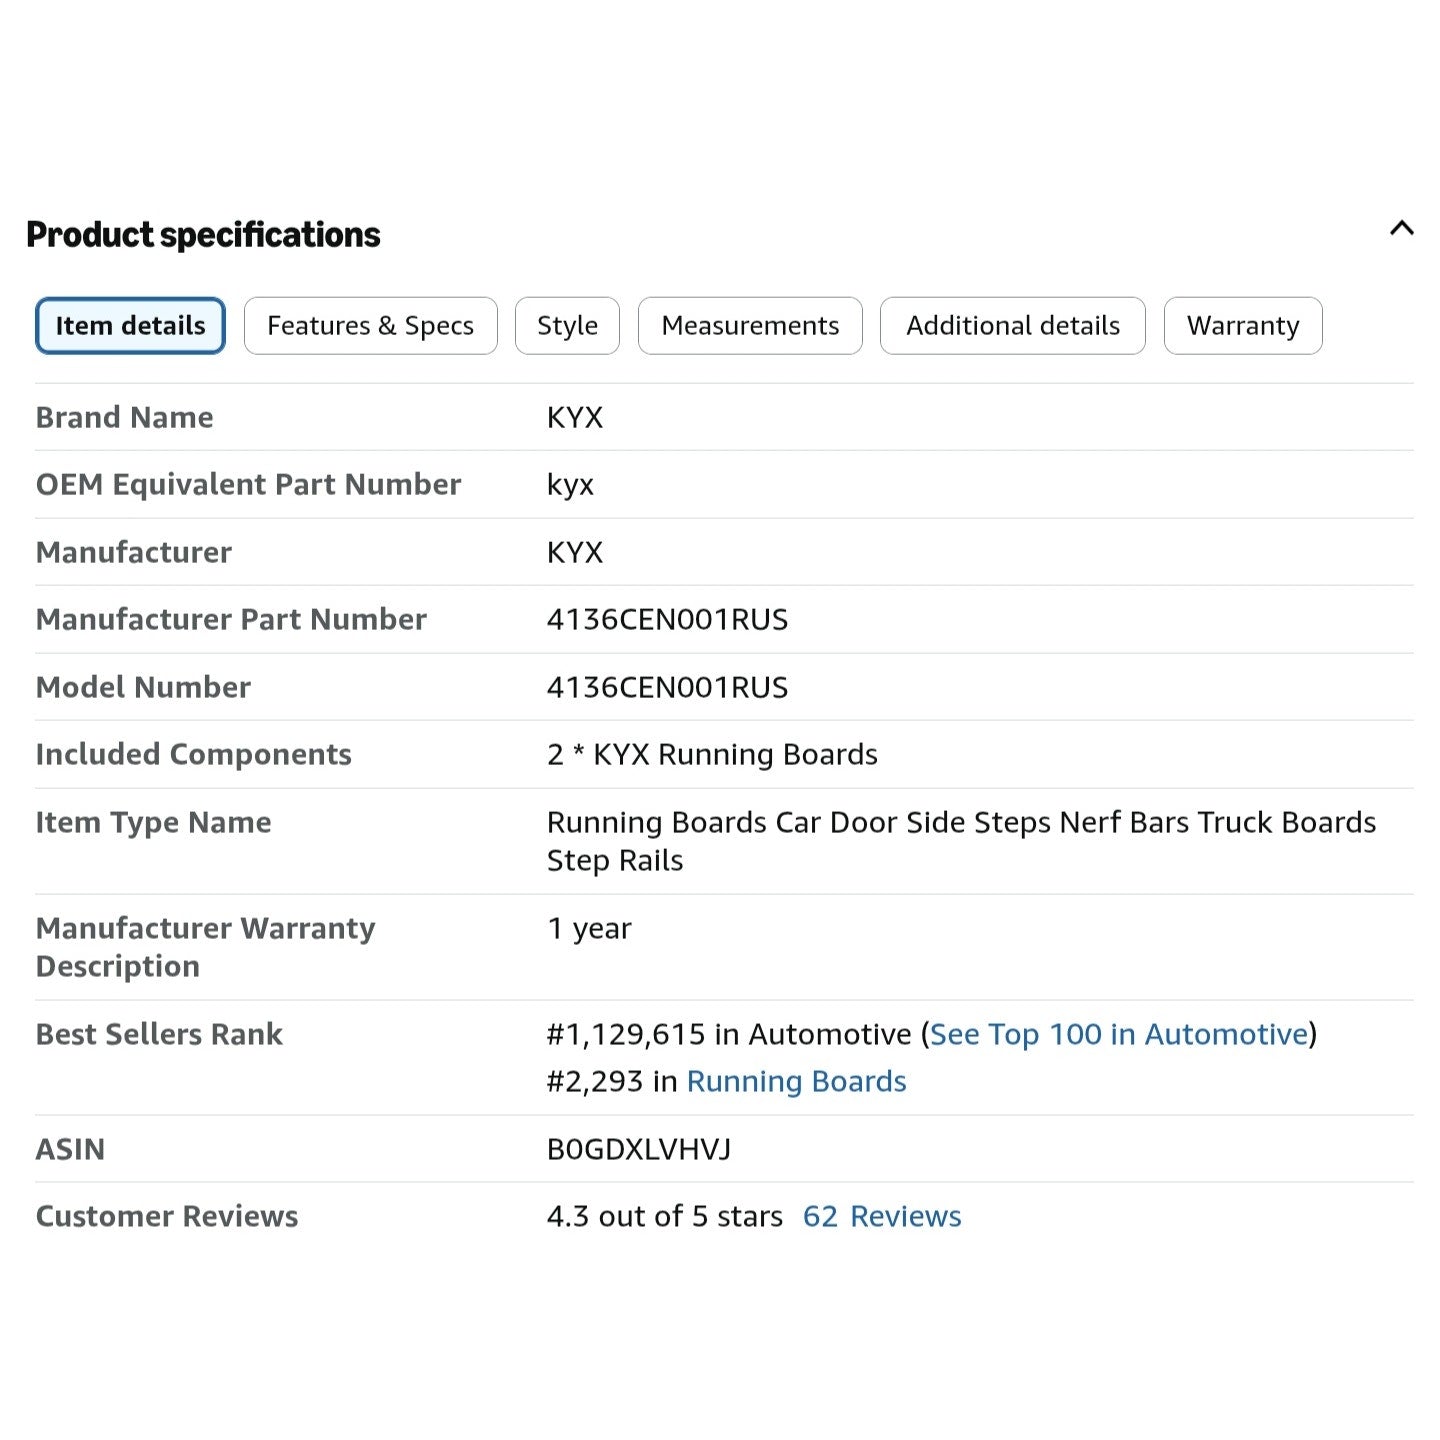Follow the Running Boards category link
This screenshot has width=1440, height=1440.
click(x=796, y=1081)
